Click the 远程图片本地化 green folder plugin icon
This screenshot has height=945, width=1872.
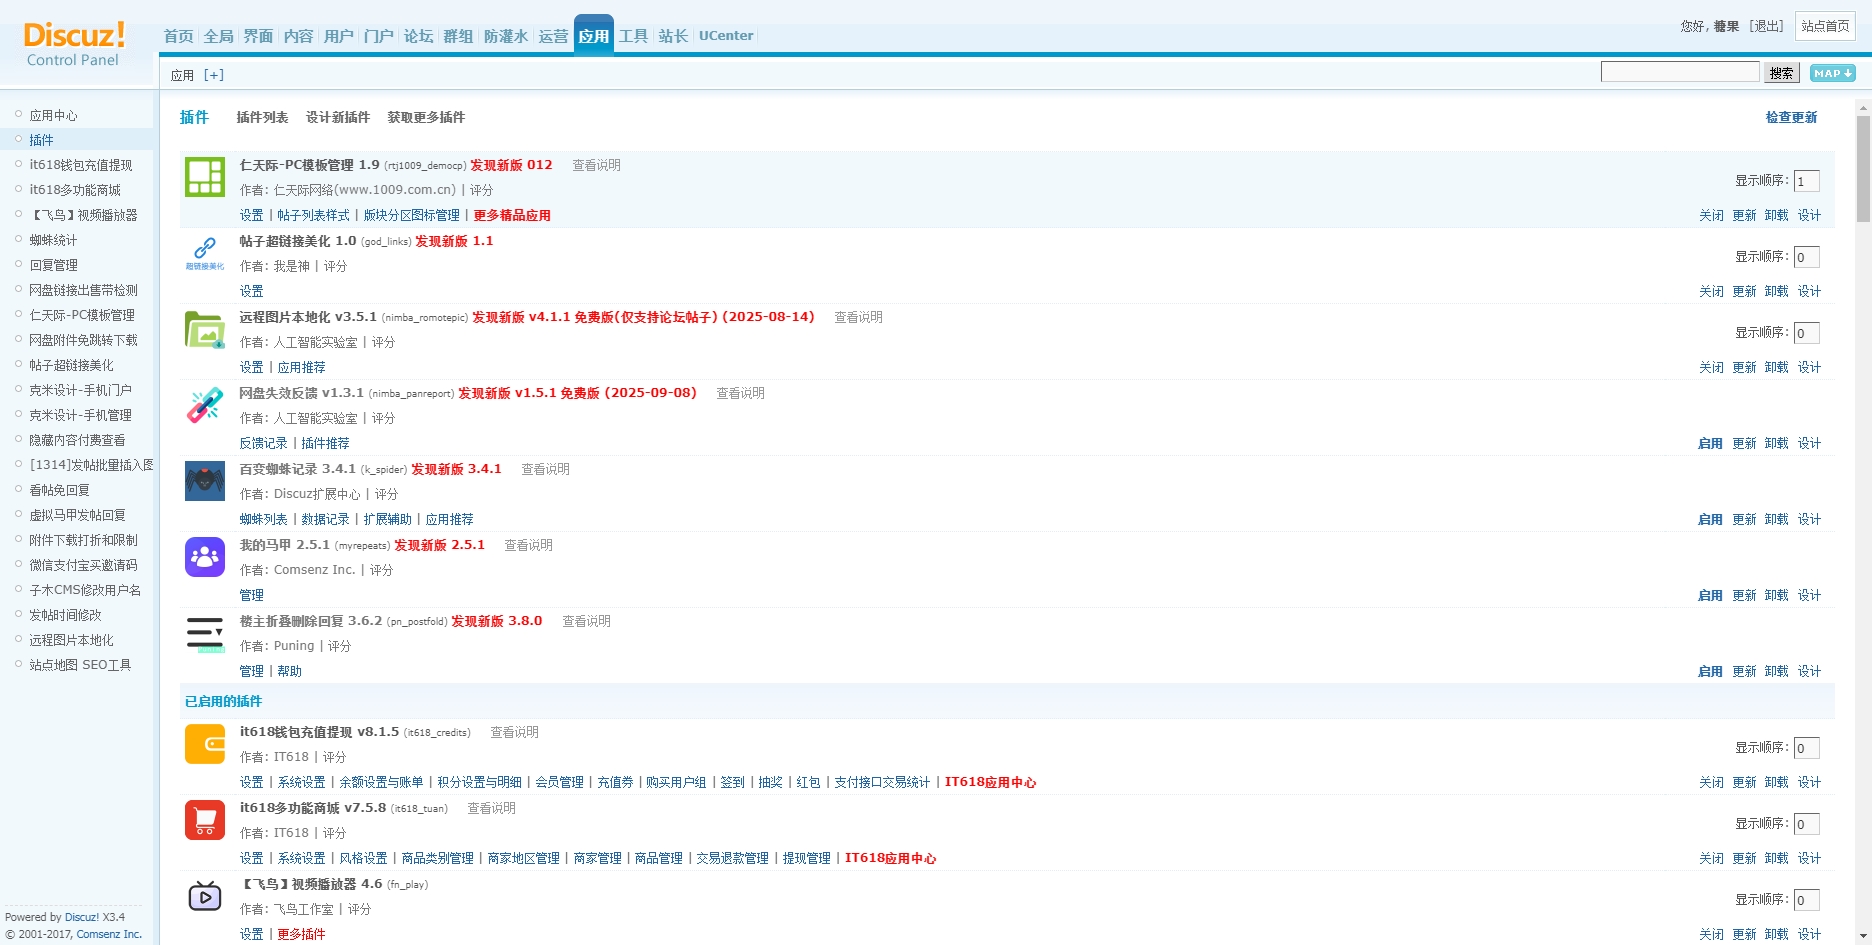point(204,329)
